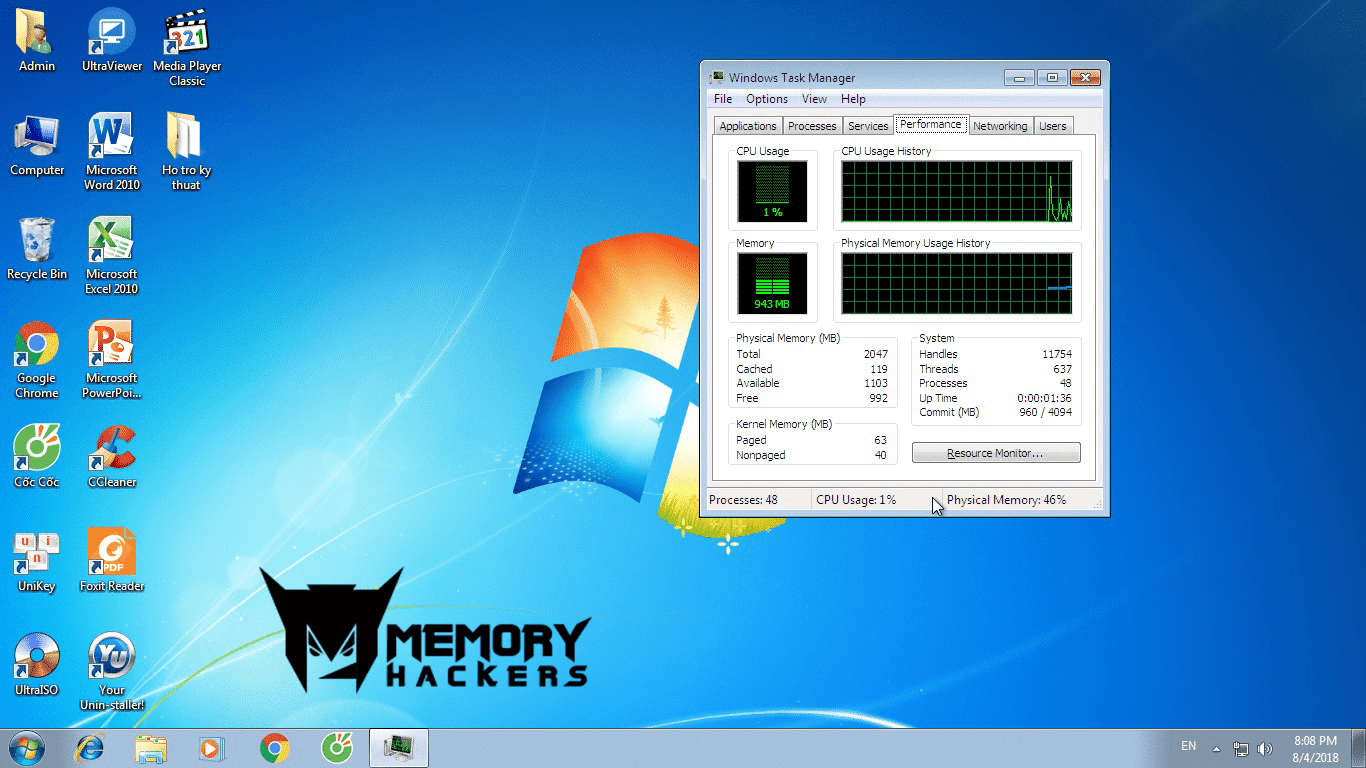1366x768 pixels.
Task: Click Processes: 48 in the status bar
Action: click(x=743, y=500)
